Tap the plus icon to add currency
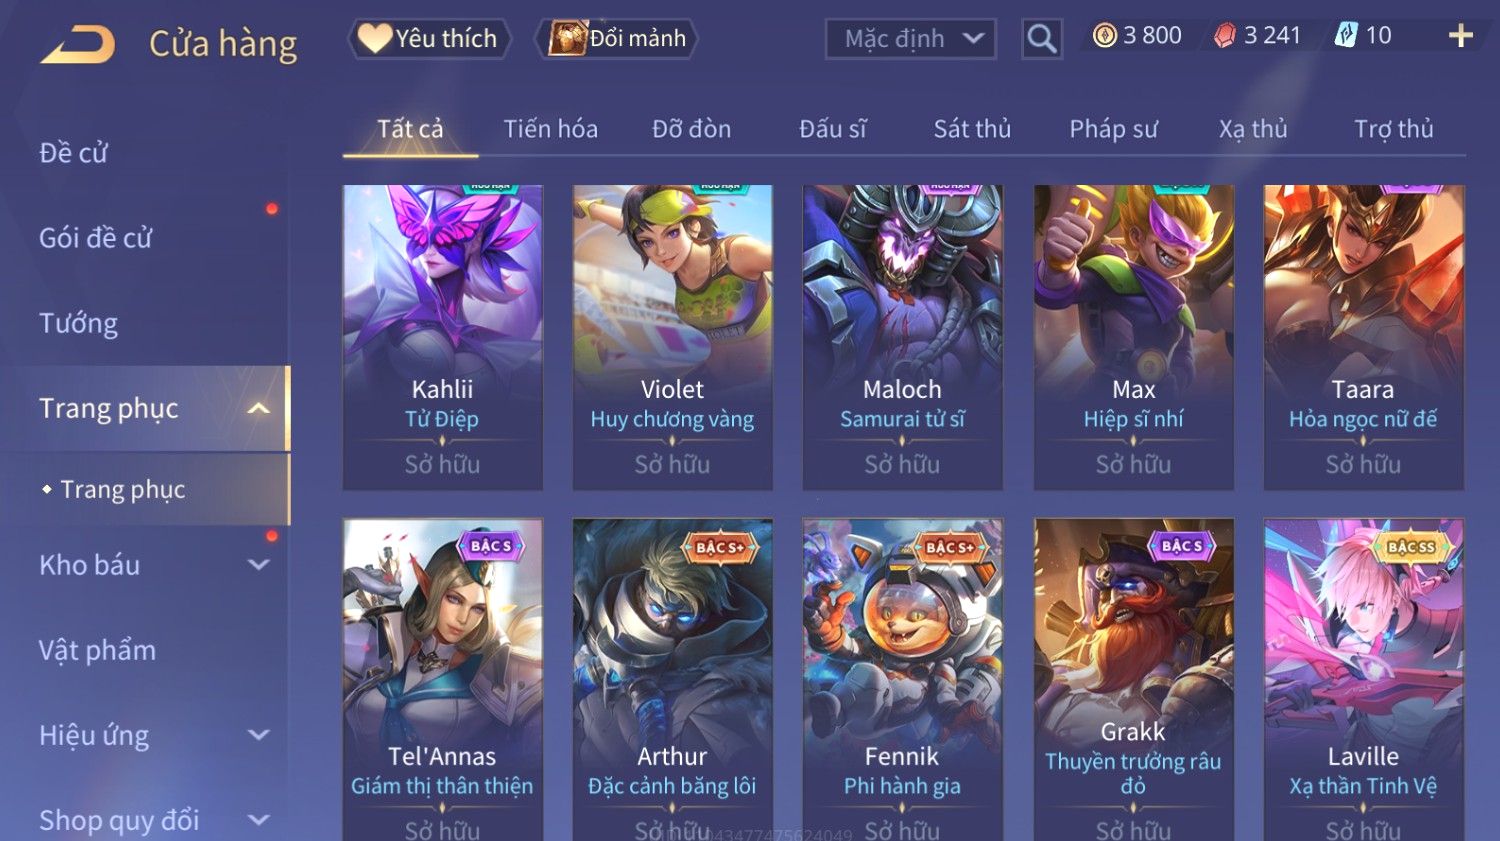Screen dimensions: 1500x841 [1461, 36]
